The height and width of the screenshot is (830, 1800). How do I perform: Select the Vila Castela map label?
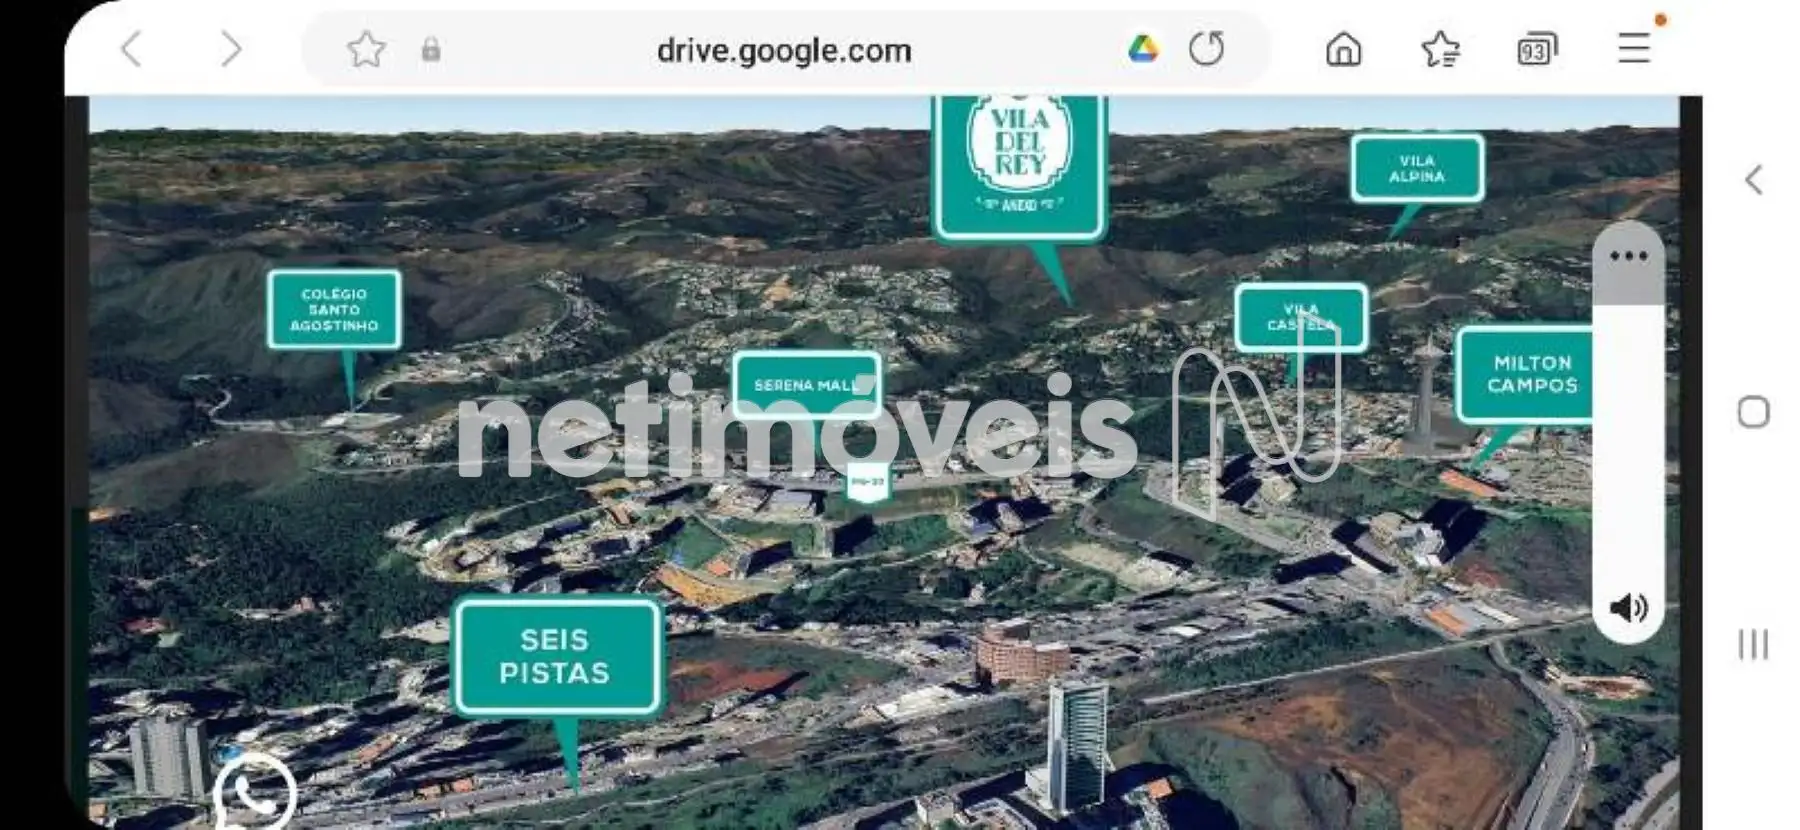[1300, 317]
